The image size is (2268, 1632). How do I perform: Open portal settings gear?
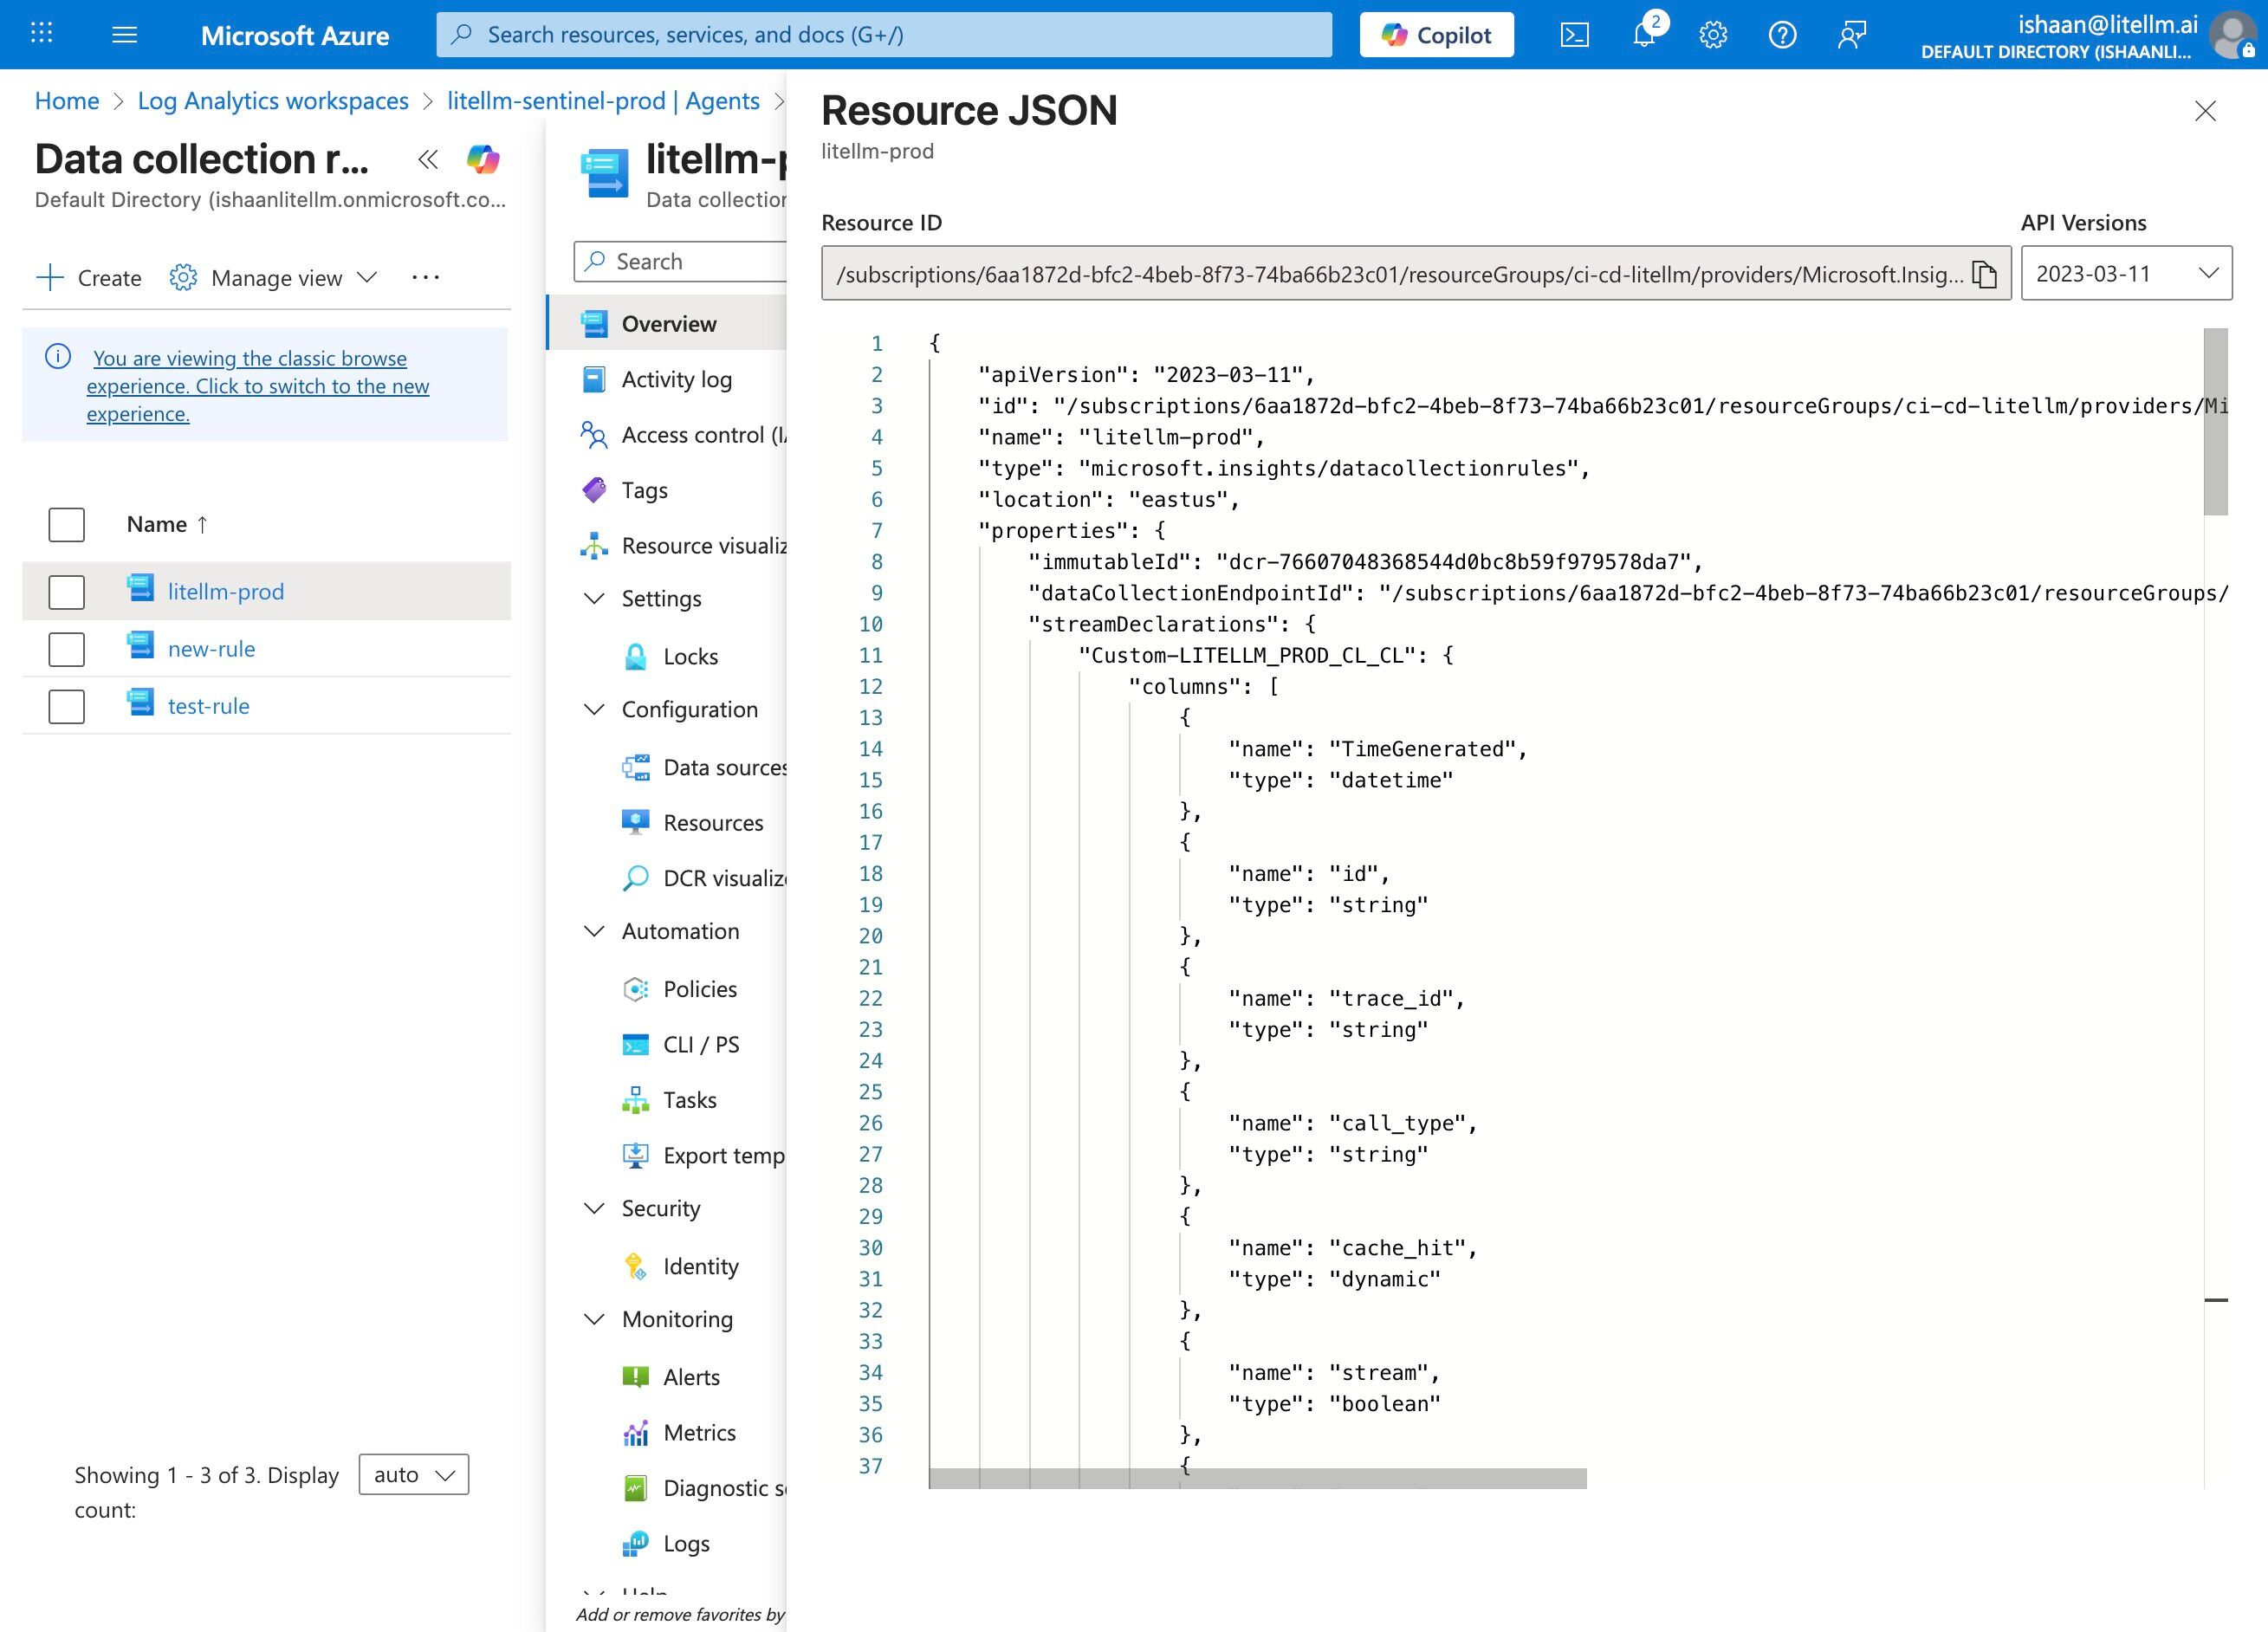click(x=1713, y=35)
